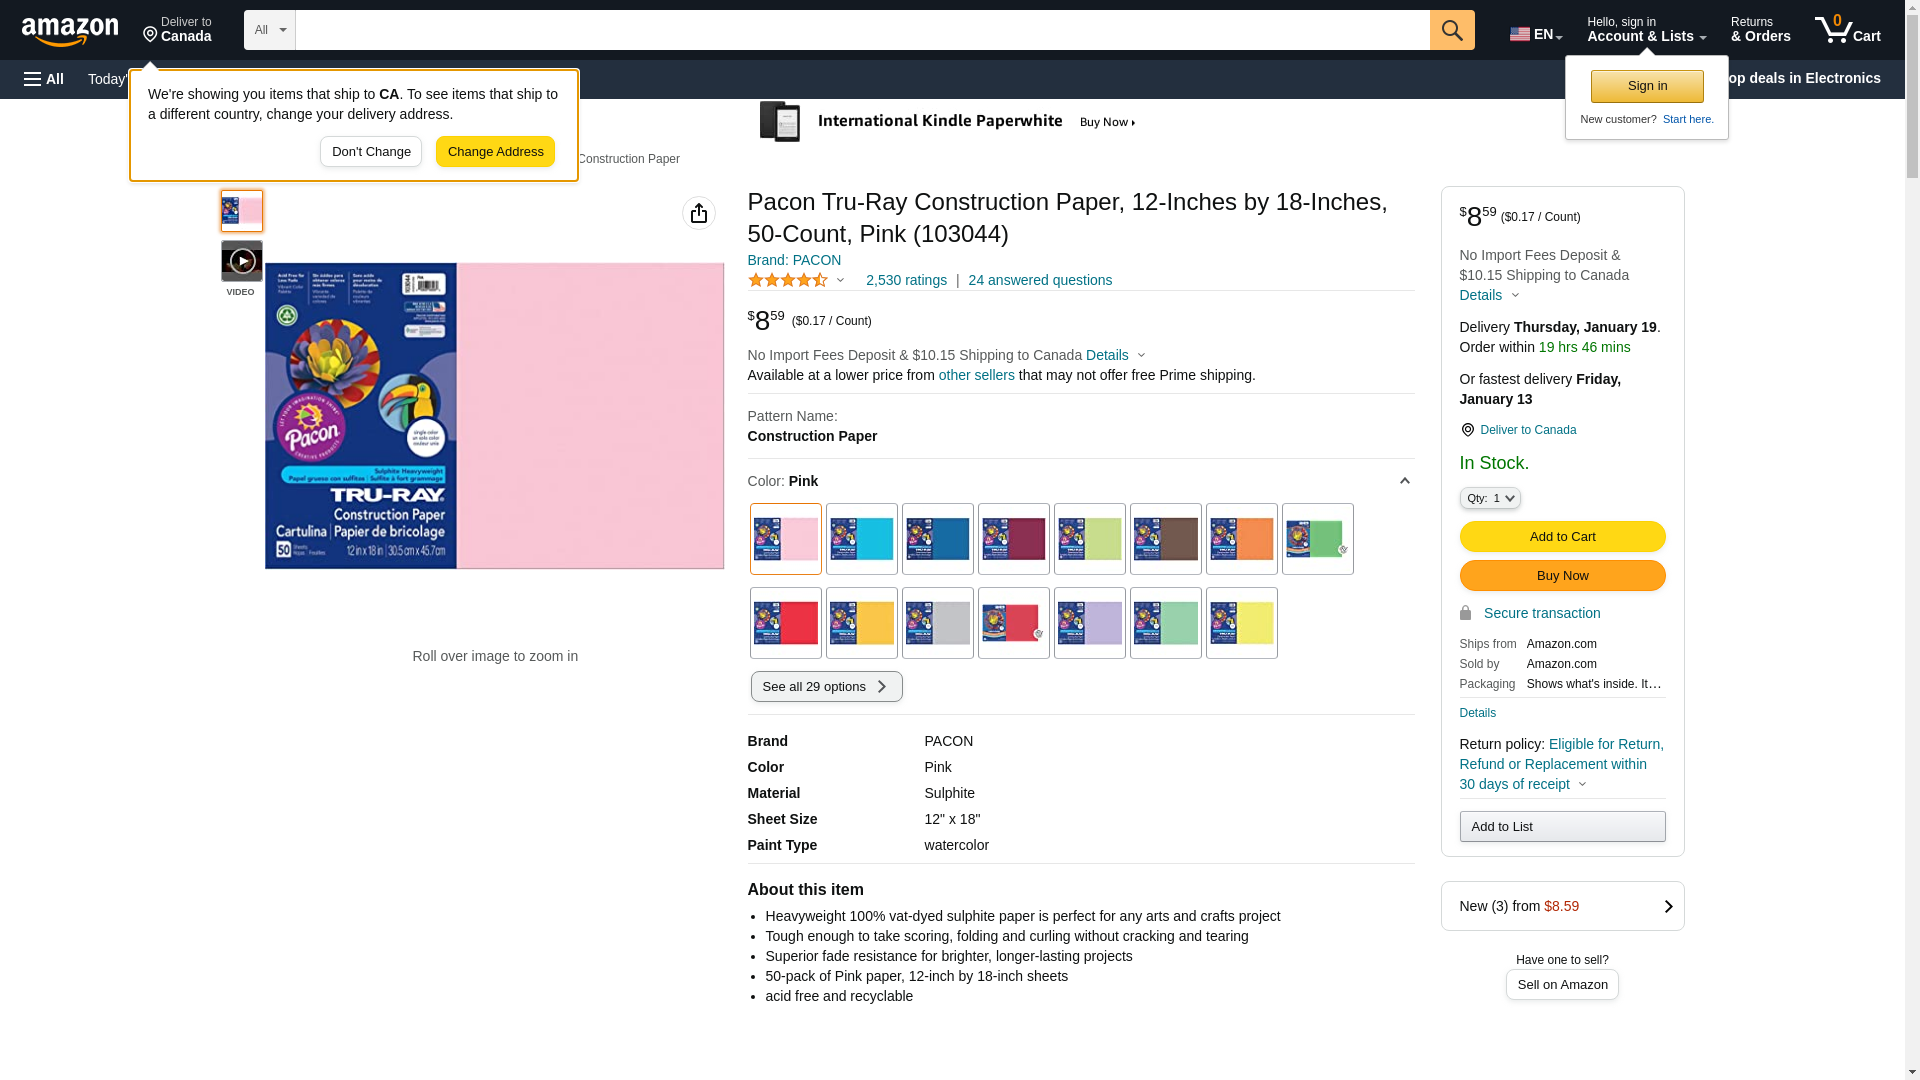The height and width of the screenshot is (1080, 1920).
Task: Open the Qty quantity dropdown
Action: click(1489, 498)
